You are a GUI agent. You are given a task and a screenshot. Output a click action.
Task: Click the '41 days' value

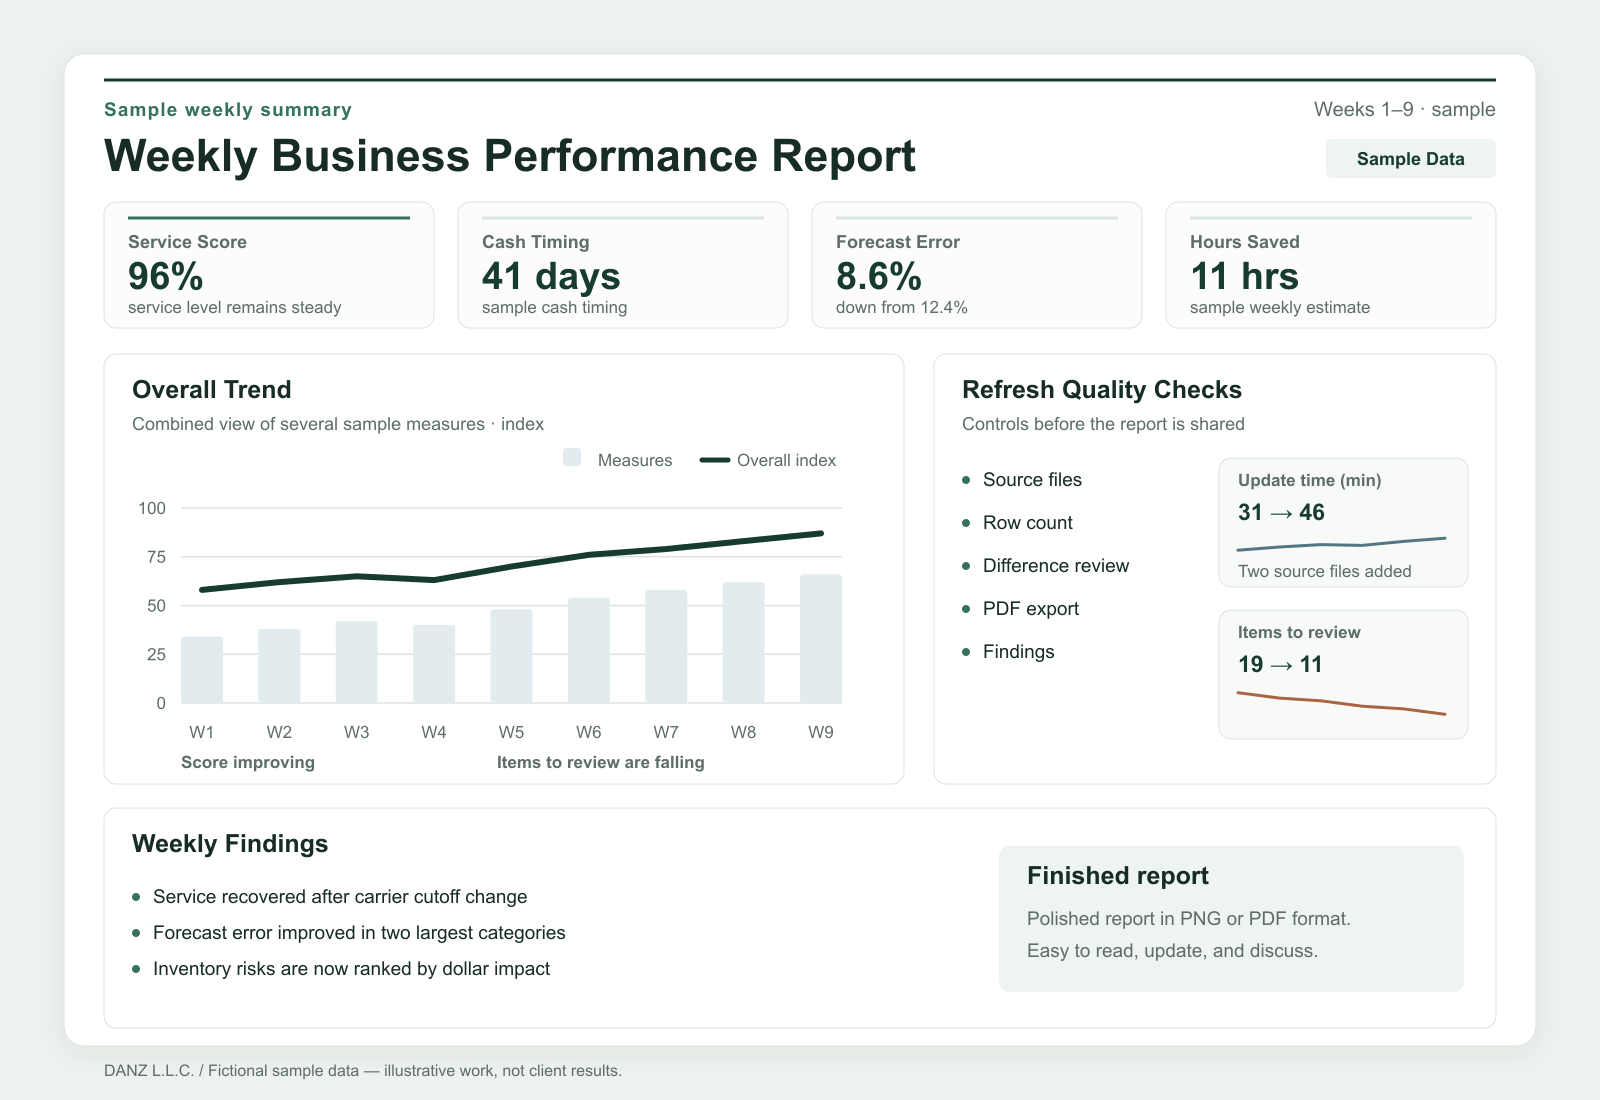pyautogui.click(x=551, y=276)
